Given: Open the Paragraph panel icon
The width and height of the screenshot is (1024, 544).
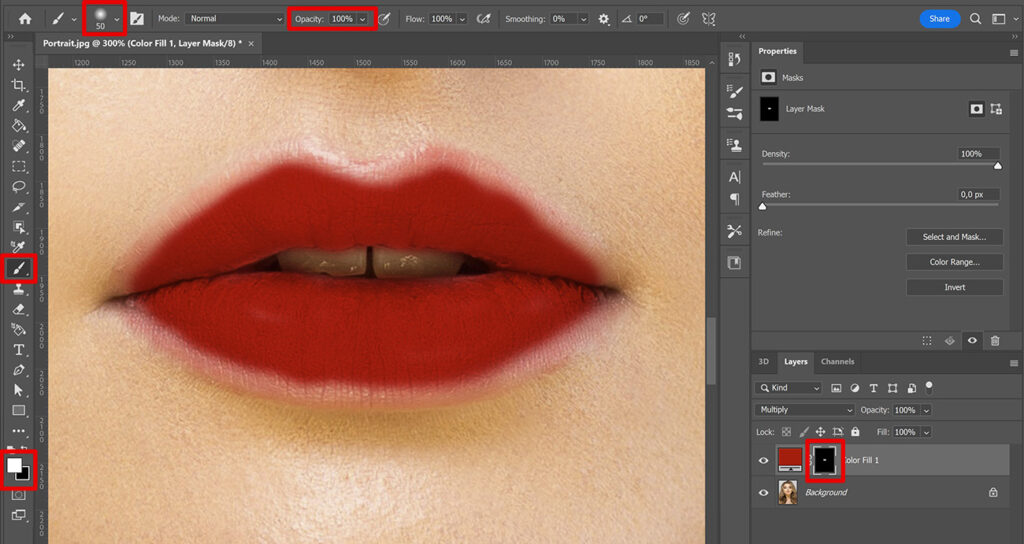Looking at the screenshot, I should (x=735, y=199).
